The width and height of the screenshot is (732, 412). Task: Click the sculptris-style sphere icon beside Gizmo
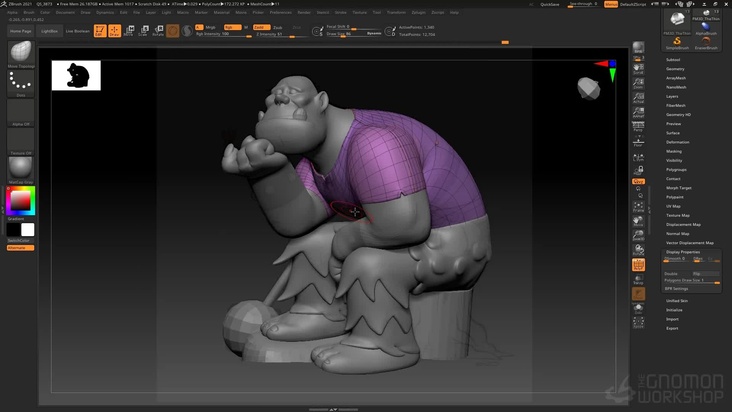point(187,31)
